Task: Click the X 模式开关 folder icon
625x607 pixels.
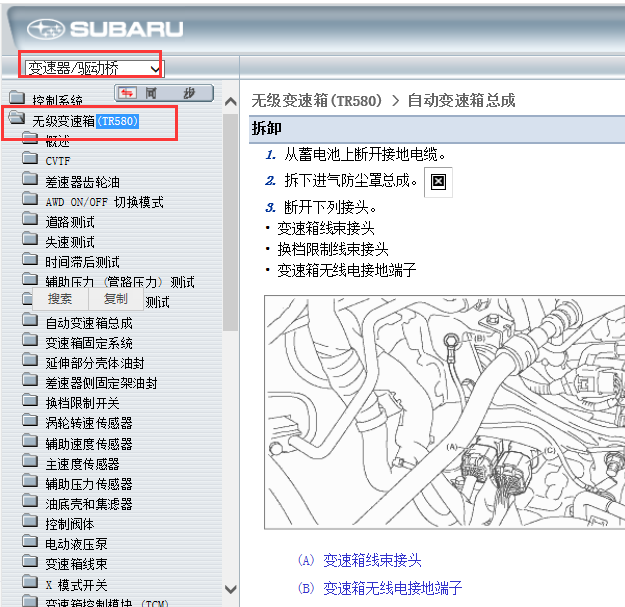Action: point(30,581)
